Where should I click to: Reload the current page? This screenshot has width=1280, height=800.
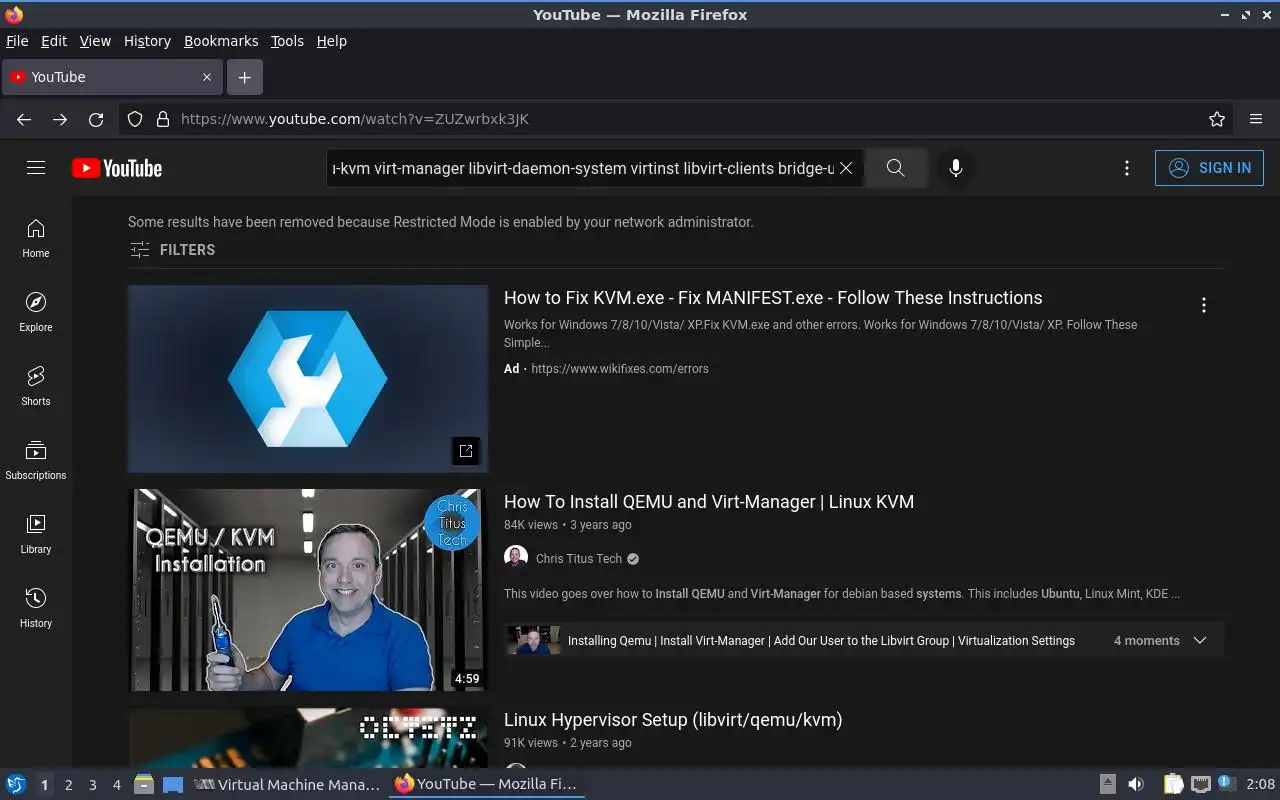pos(96,119)
